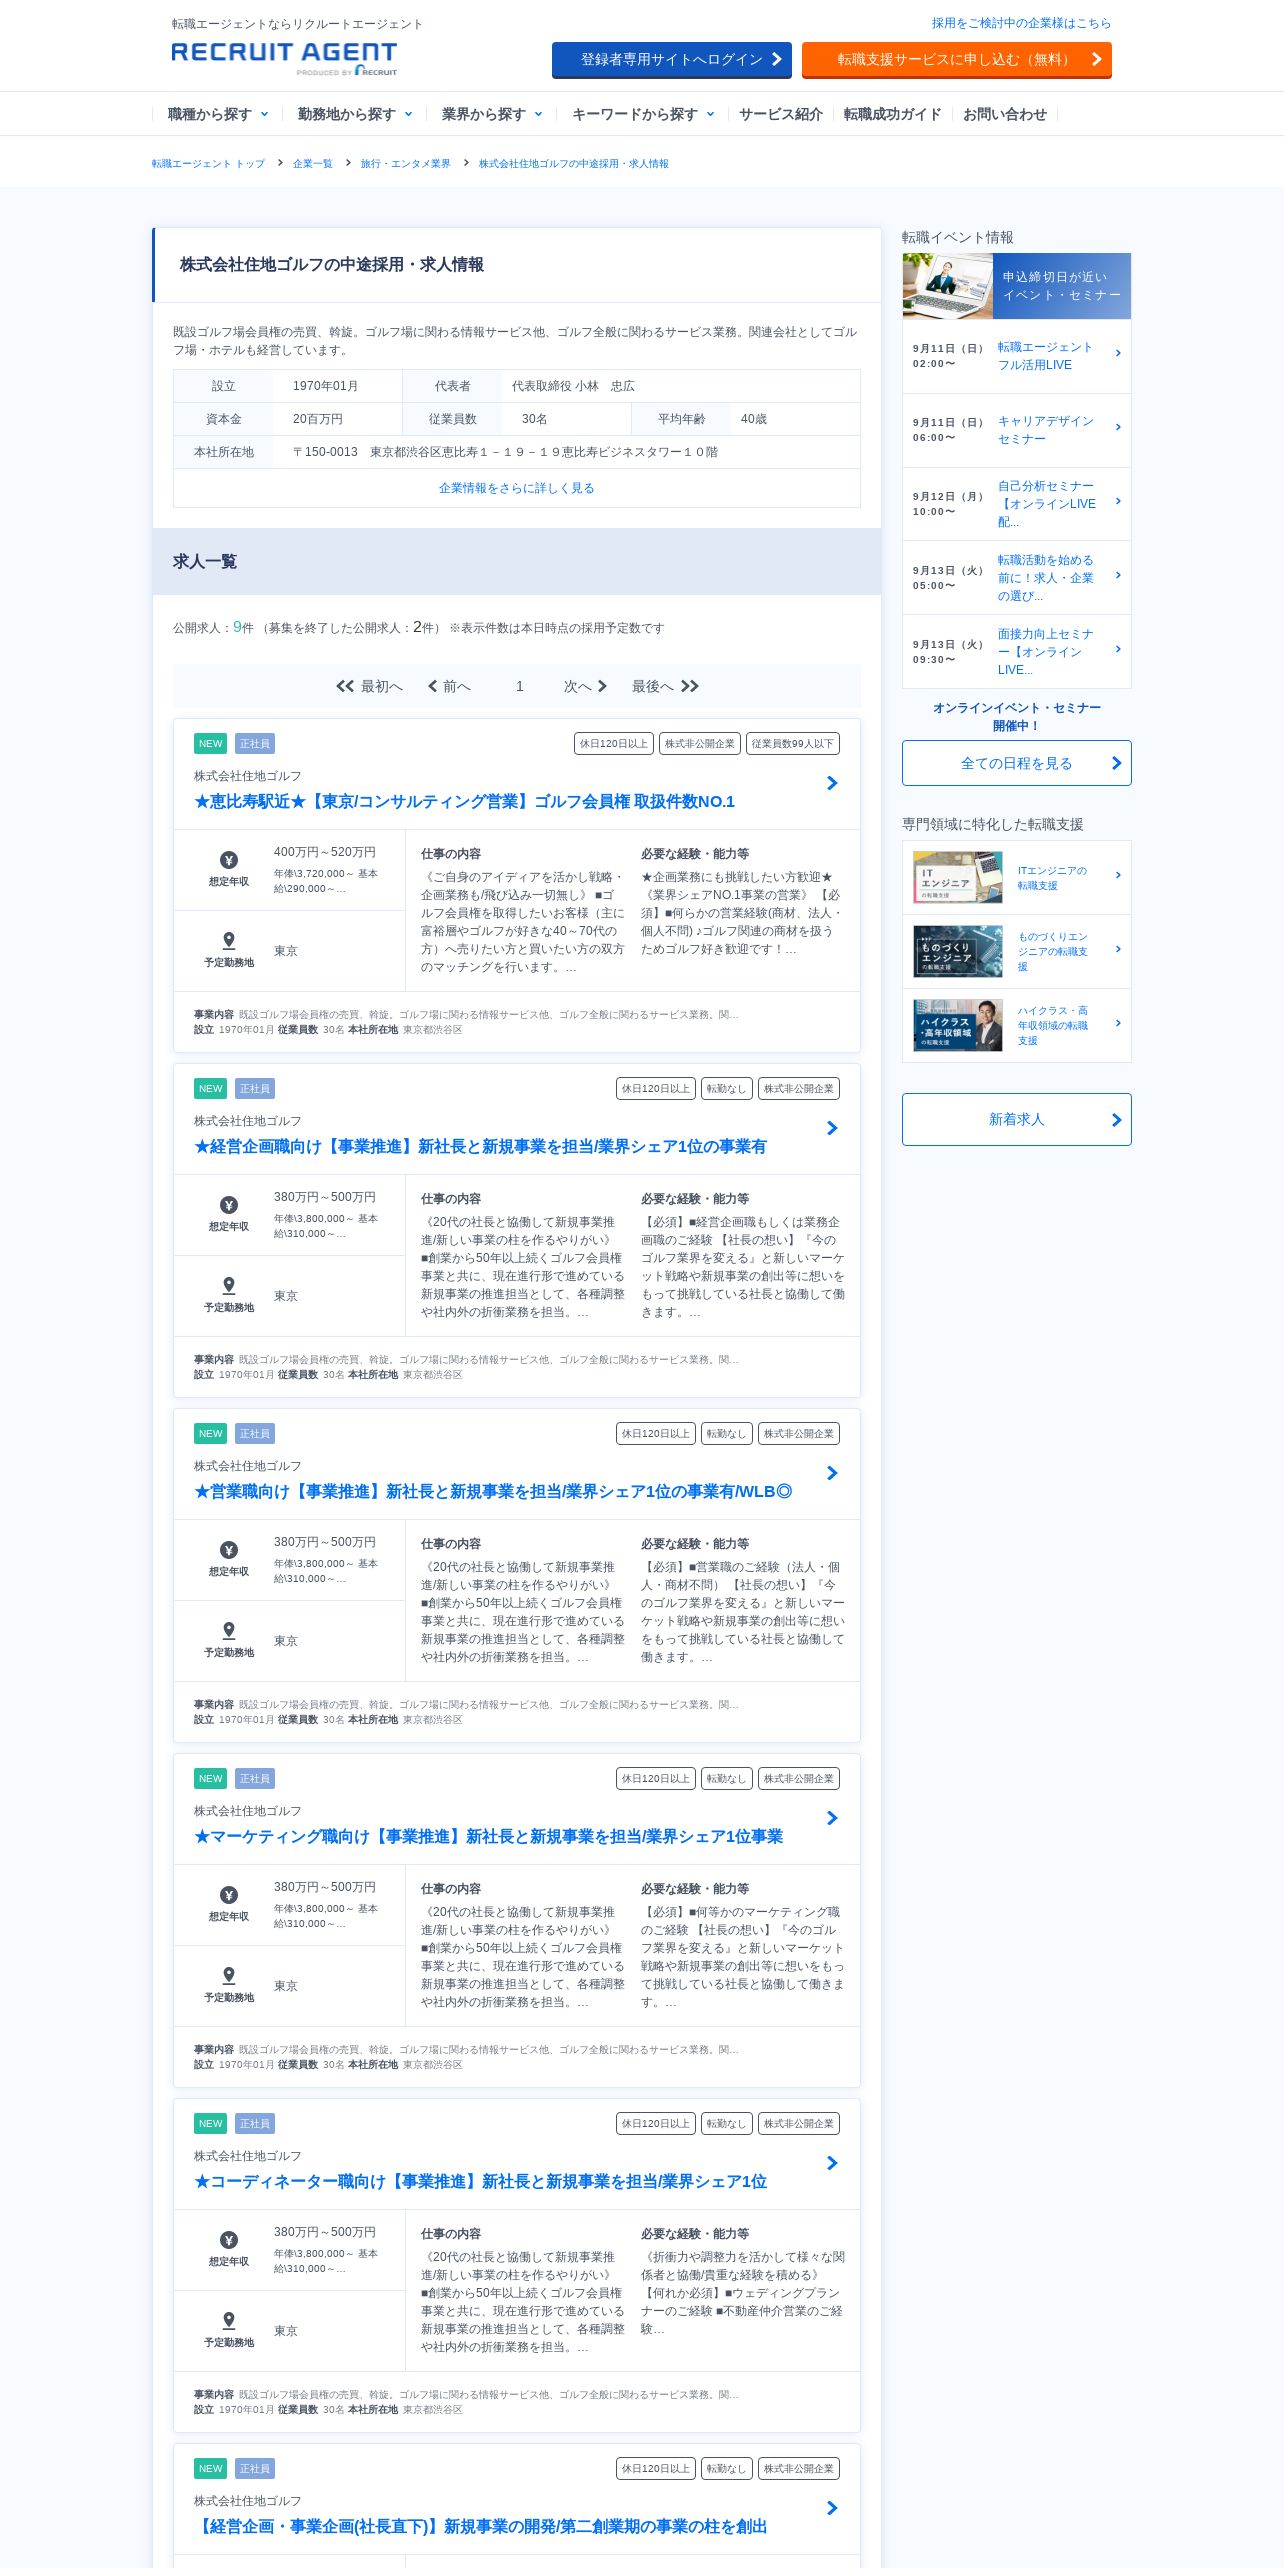The height and width of the screenshot is (2568, 1284).
Task: Open 採用をご検討中の企業様はこちら link
Action: pyautogui.click(x=1021, y=23)
